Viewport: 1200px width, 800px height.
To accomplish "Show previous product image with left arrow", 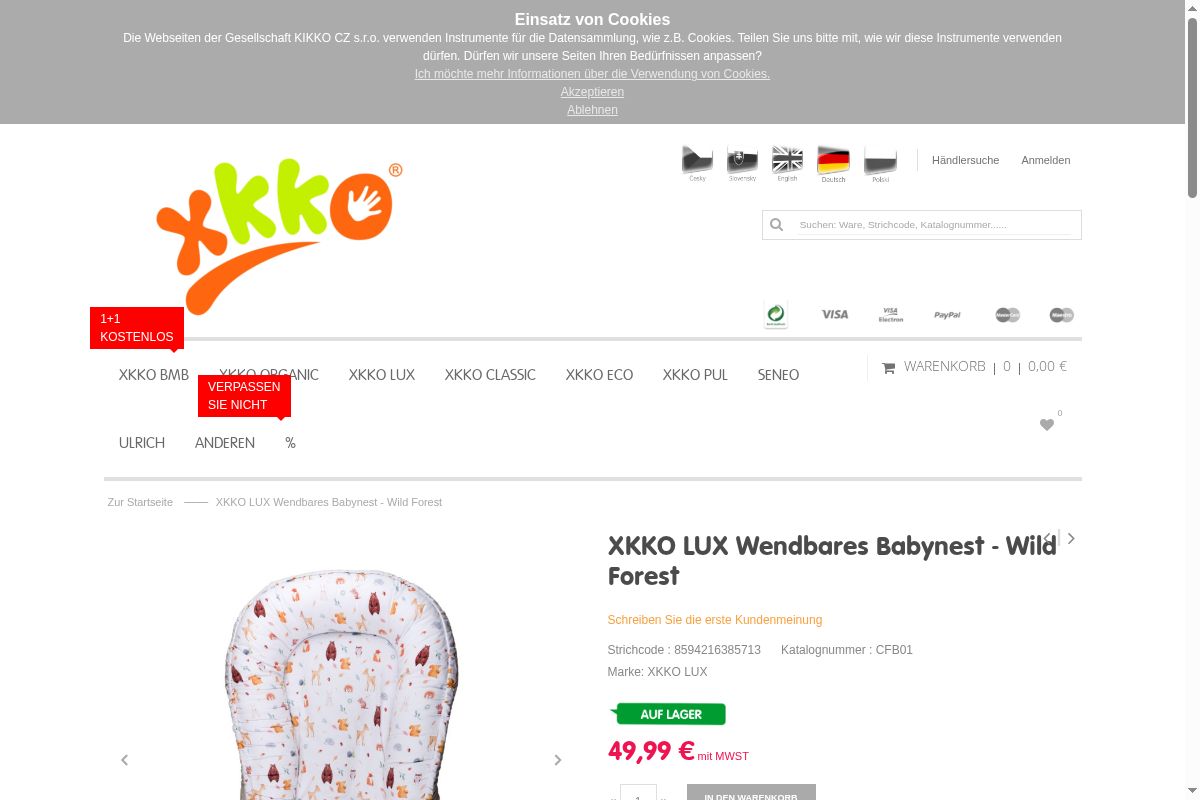I will coord(125,760).
